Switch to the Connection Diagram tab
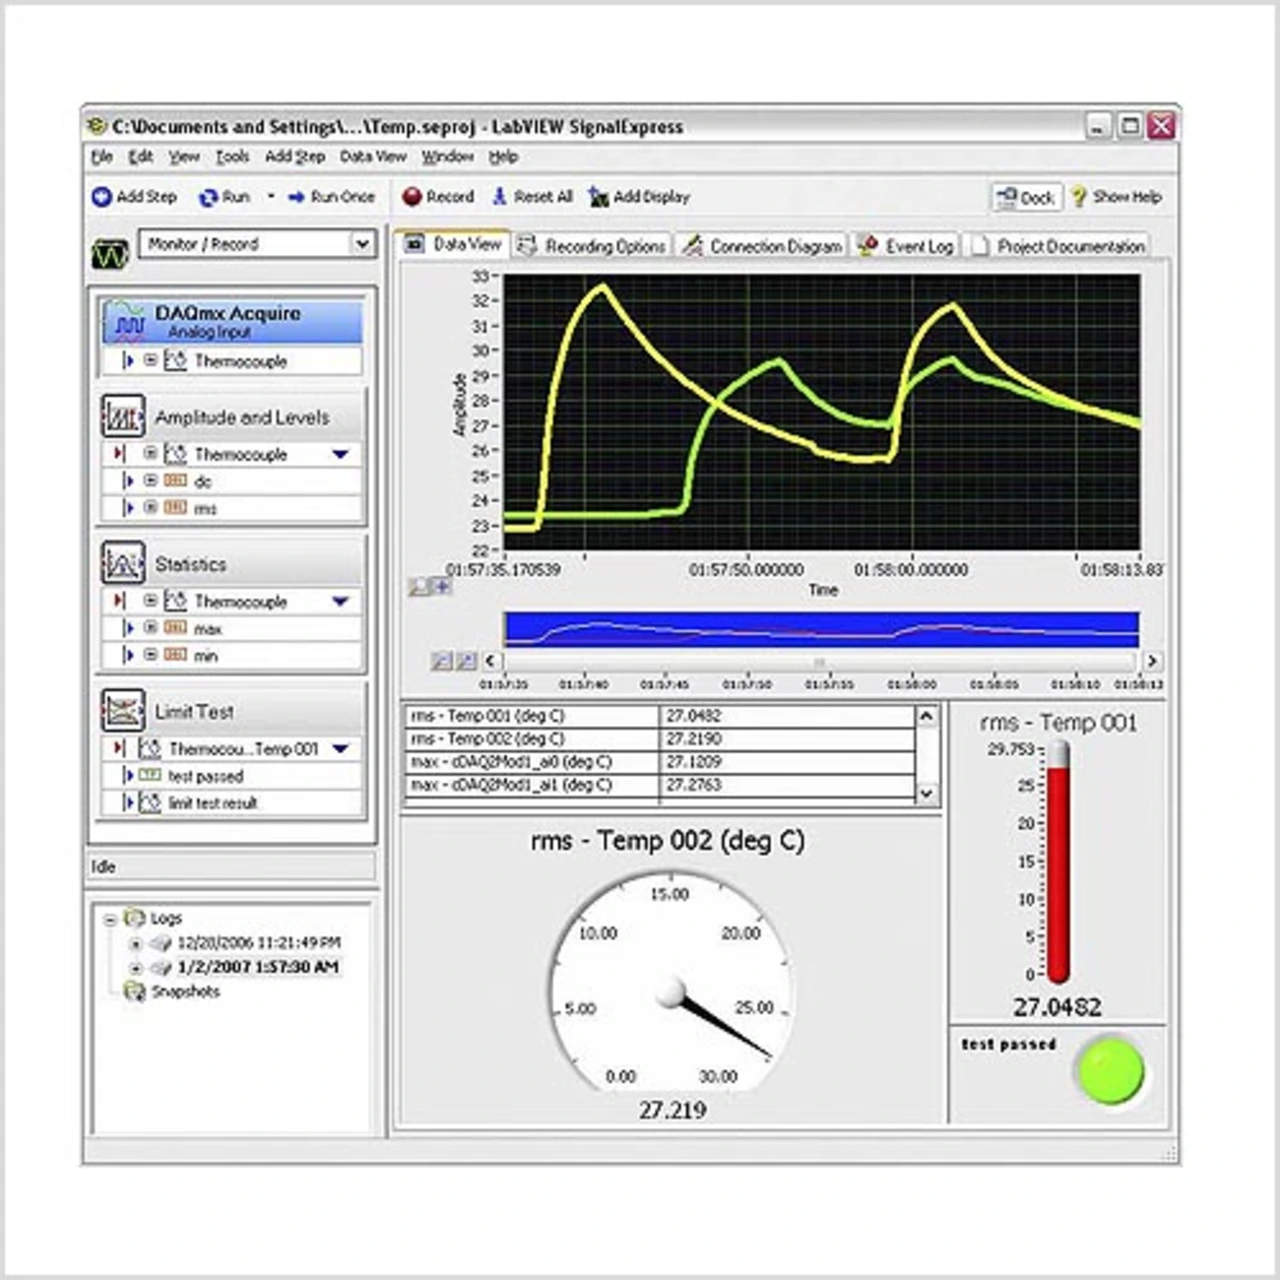1280x1280 pixels. coord(763,246)
